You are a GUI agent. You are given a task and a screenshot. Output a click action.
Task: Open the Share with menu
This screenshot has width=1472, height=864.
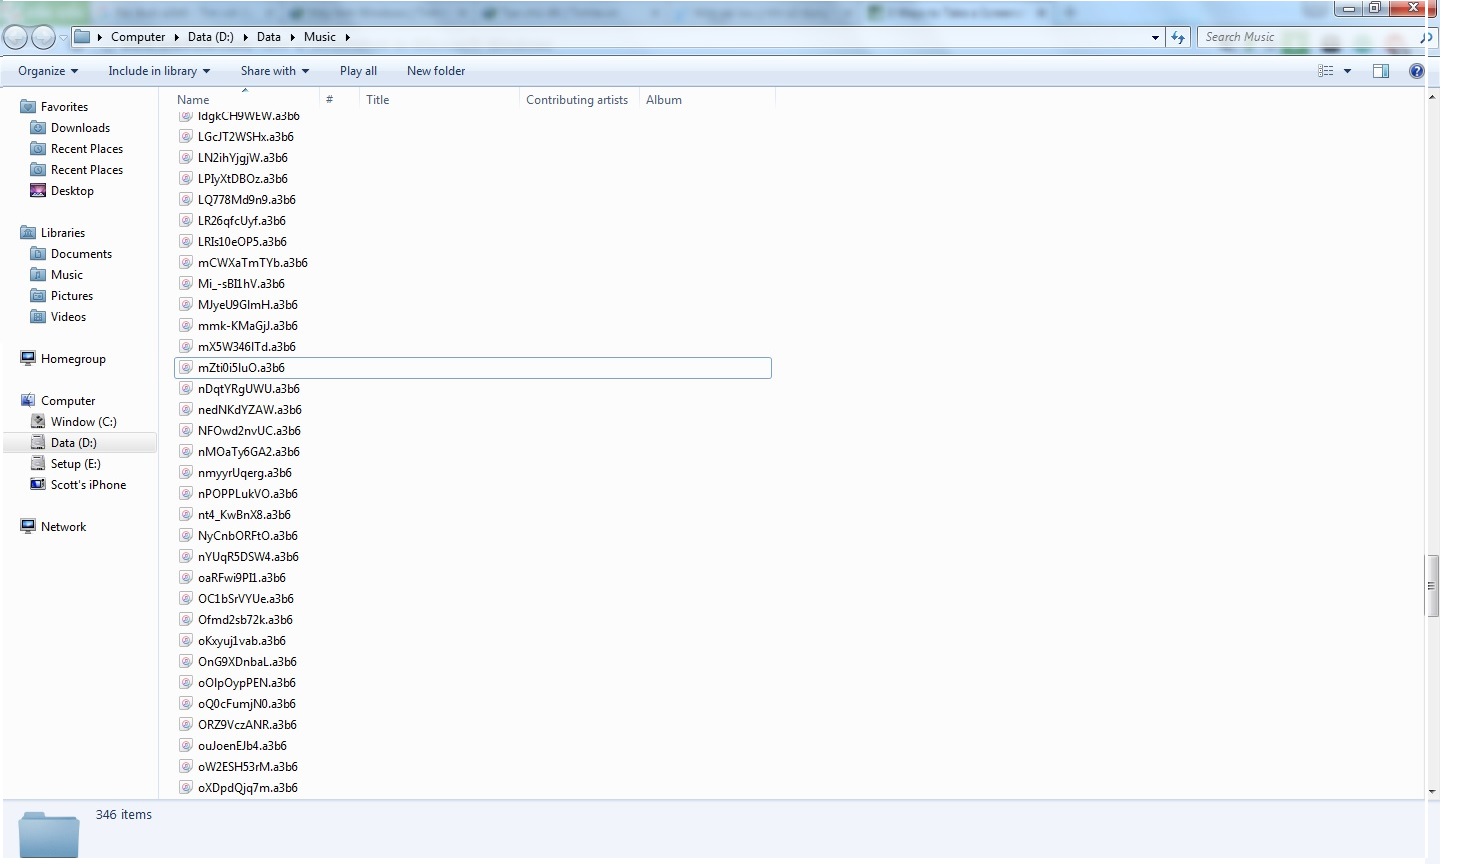[275, 71]
